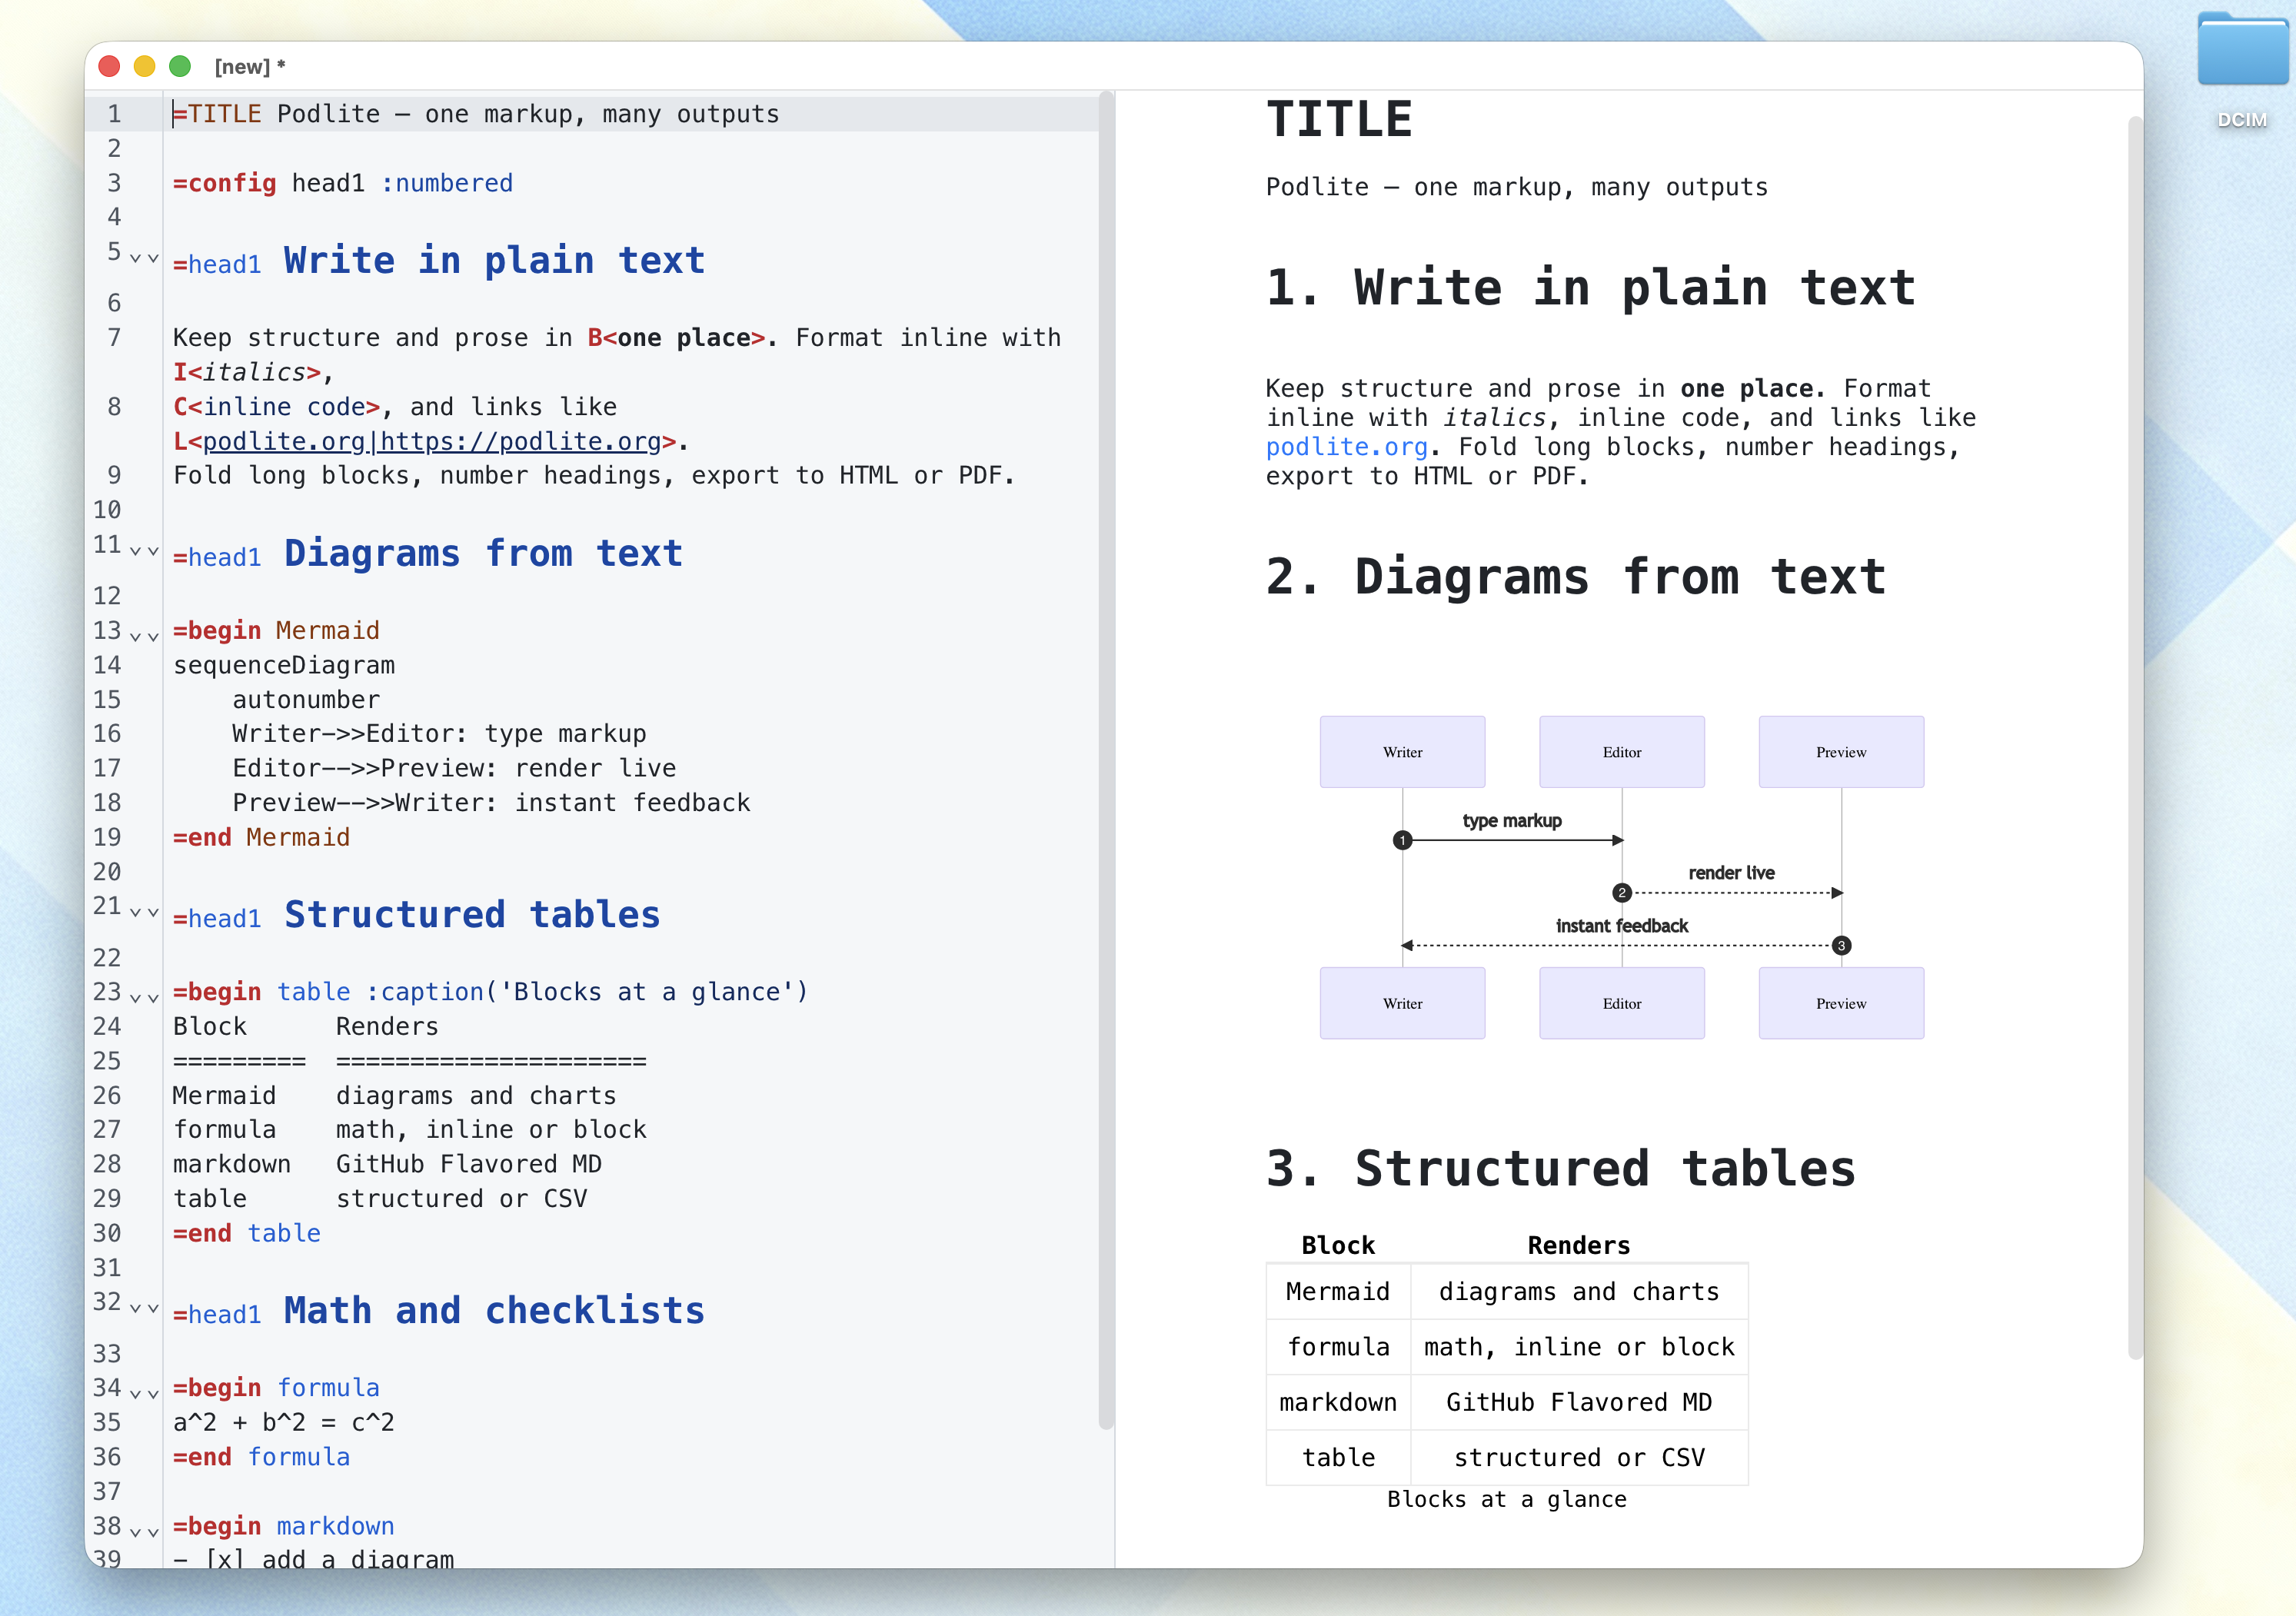Click the numbered '2' marker in the diagram
This screenshot has width=2296, height=1616.
(x=1622, y=893)
